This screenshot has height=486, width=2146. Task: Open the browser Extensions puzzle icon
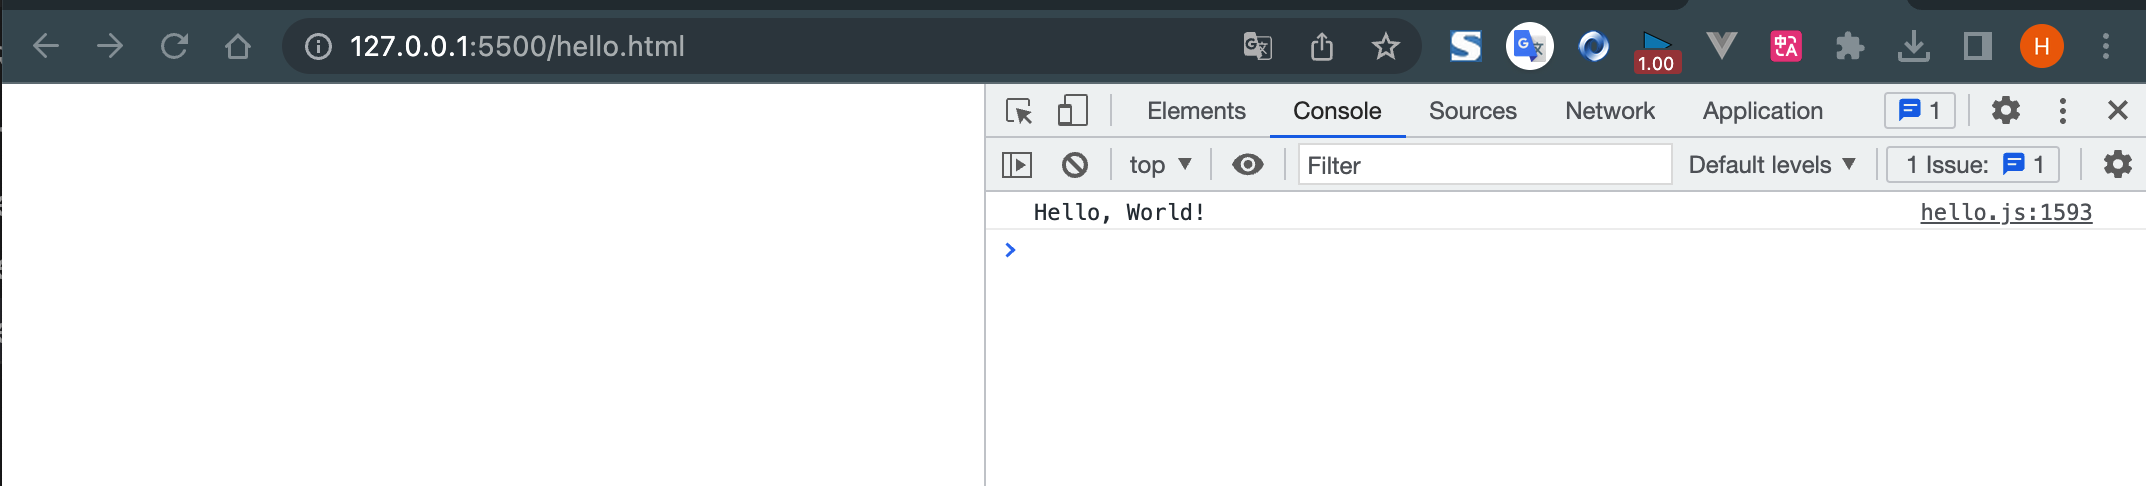(x=1849, y=46)
